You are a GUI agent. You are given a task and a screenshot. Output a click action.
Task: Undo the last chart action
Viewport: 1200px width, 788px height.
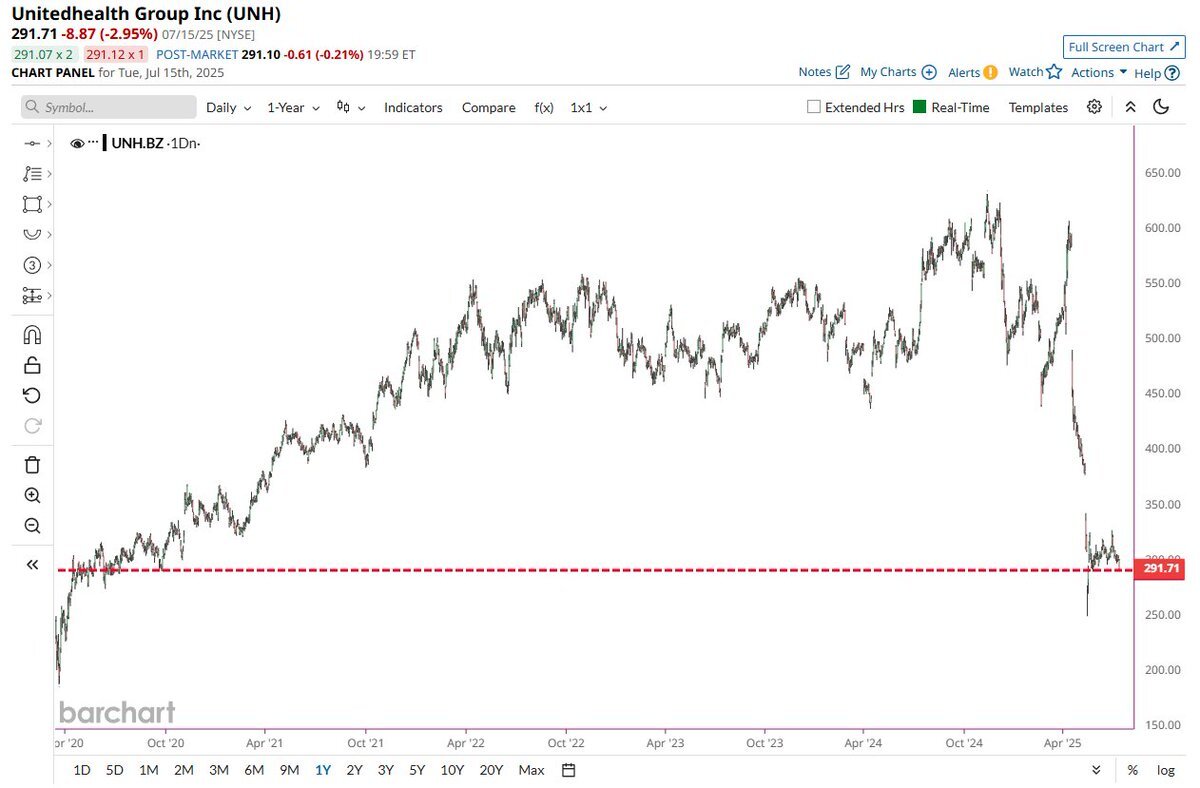(x=32, y=395)
